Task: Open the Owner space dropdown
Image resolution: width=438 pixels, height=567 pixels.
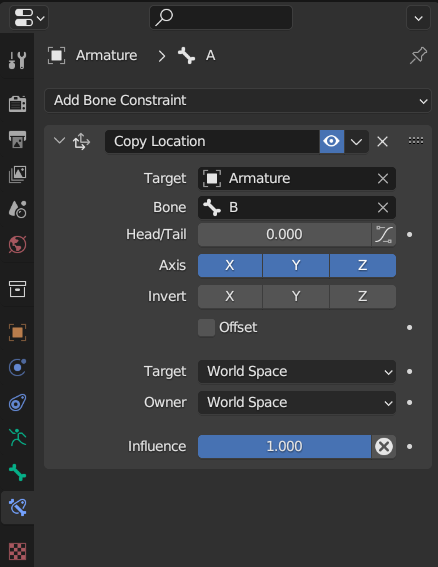Action: [297, 402]
